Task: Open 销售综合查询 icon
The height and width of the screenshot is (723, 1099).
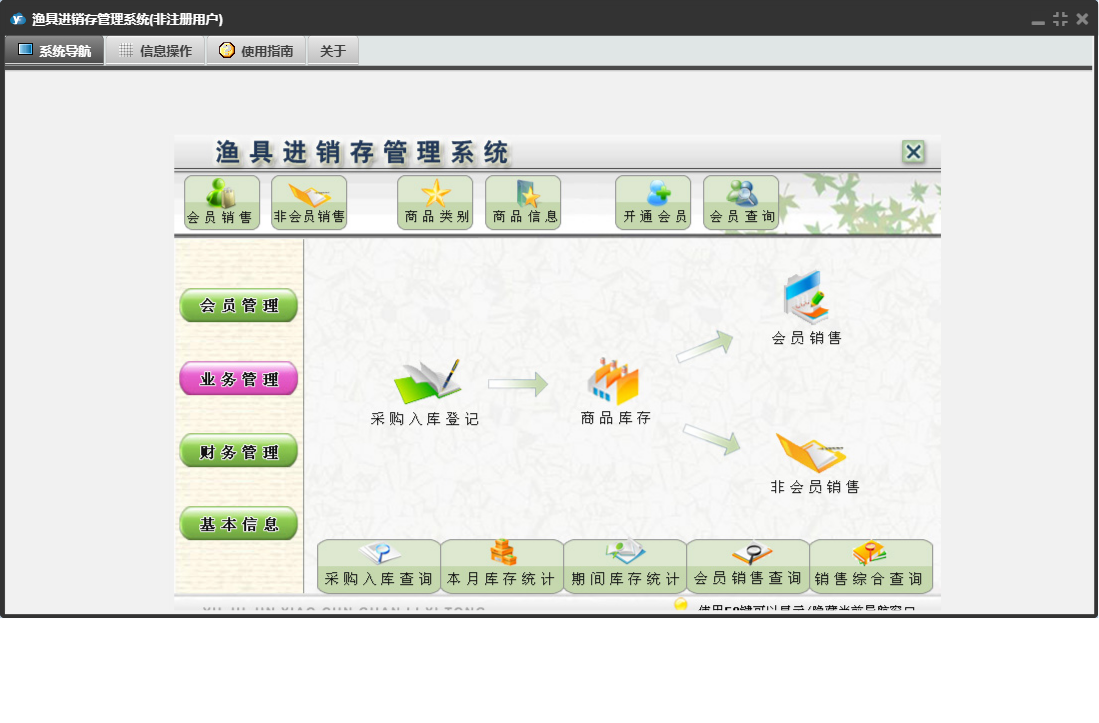Action: coord(871,566)
